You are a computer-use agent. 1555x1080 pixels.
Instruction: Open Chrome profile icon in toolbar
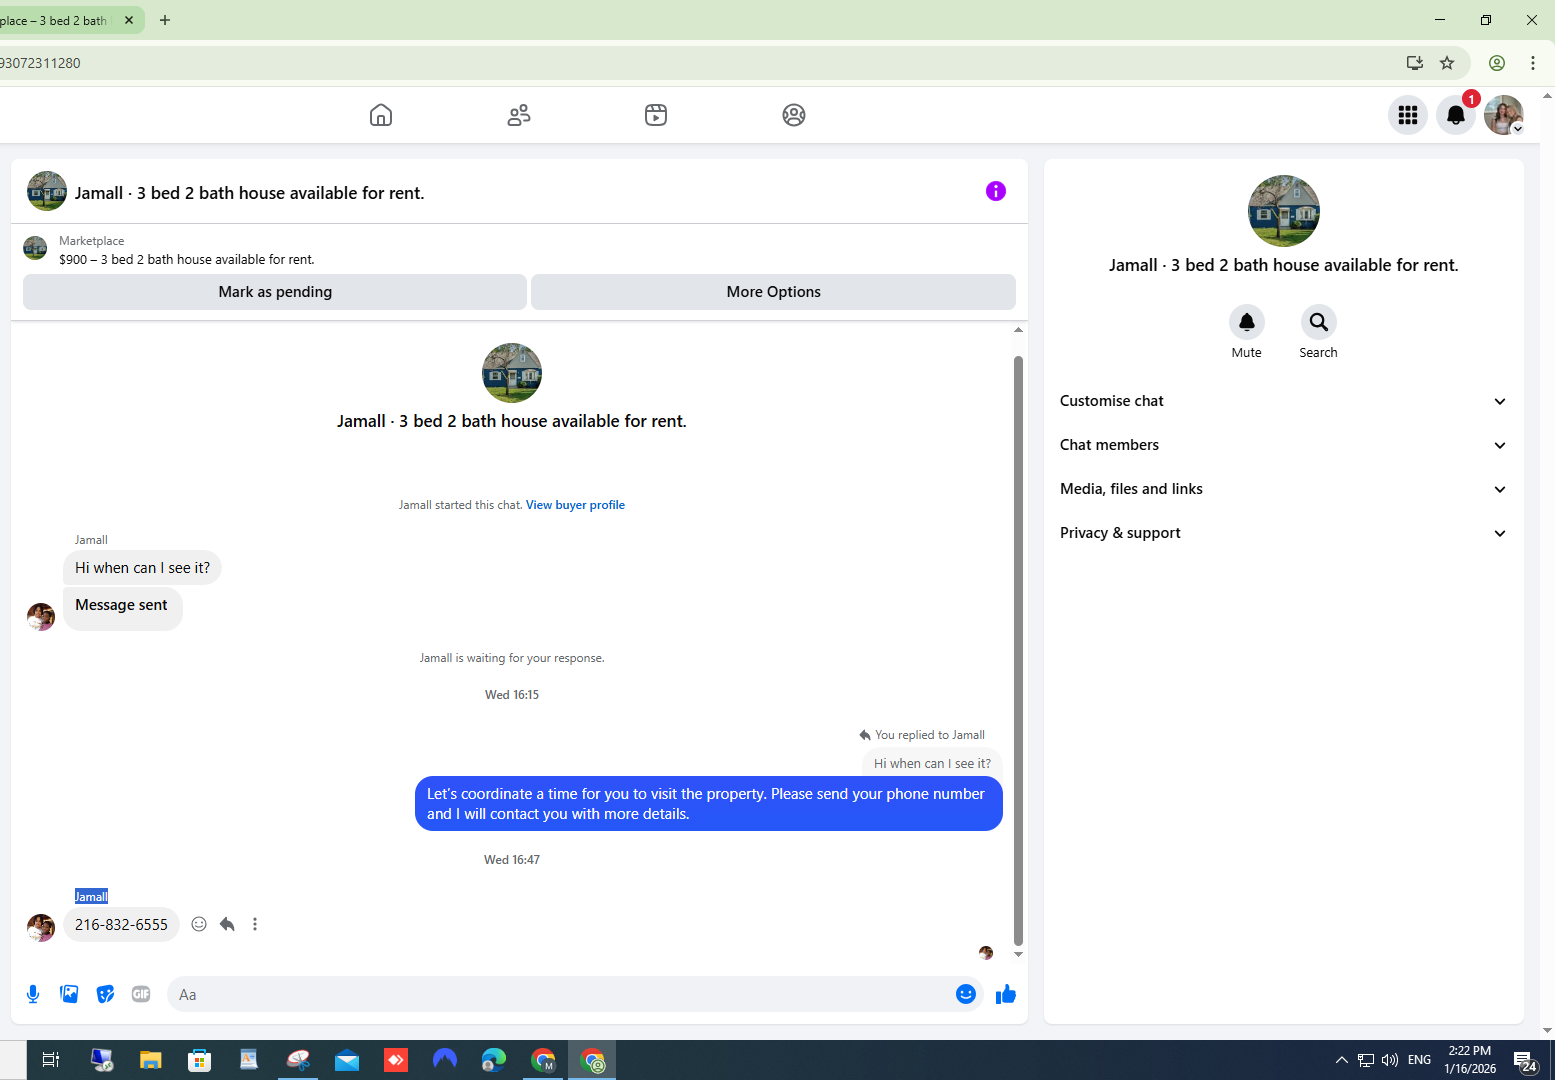[1497, 63]
